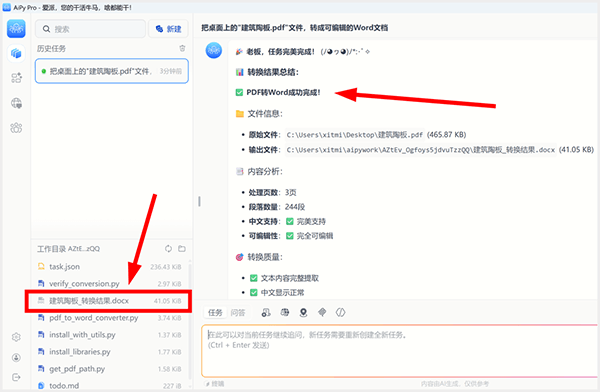Click the task title at chat top

(295, 28)
